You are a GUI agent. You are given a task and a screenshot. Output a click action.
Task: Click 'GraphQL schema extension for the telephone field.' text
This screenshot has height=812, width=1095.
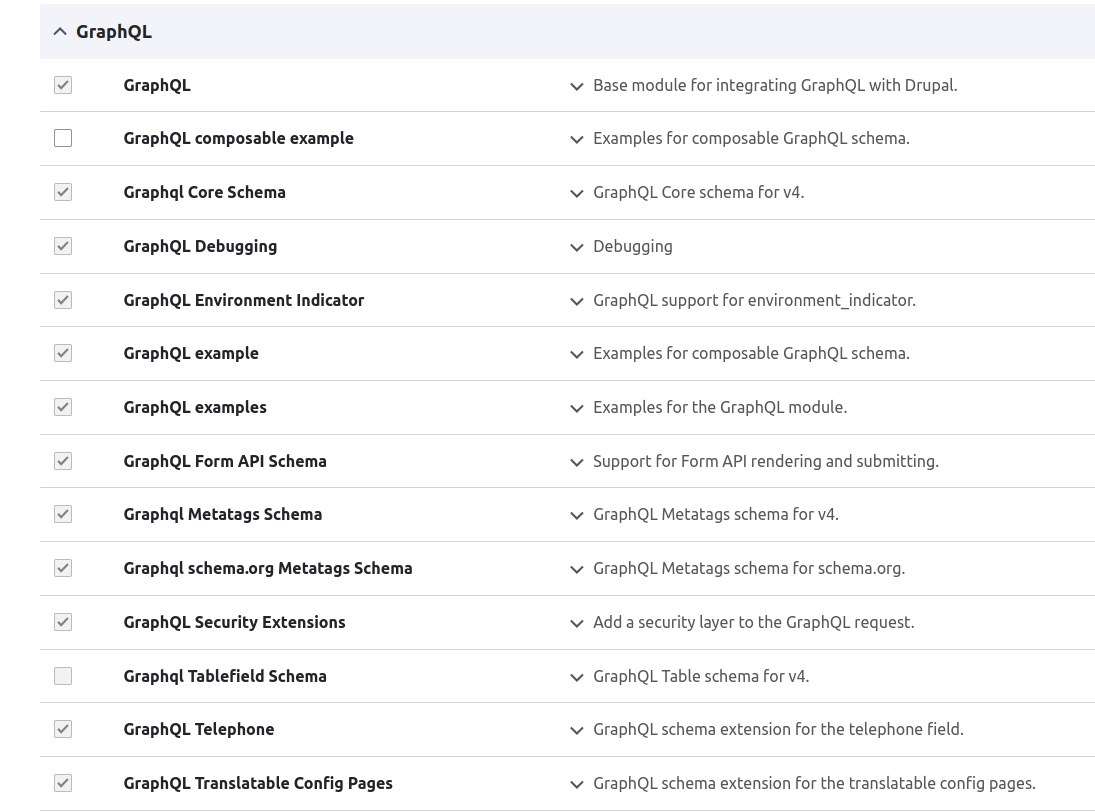tap(778, 730)
